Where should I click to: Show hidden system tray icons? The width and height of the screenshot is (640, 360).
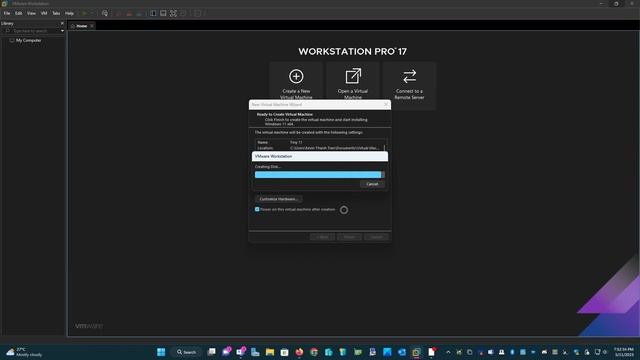pos(448,352)
